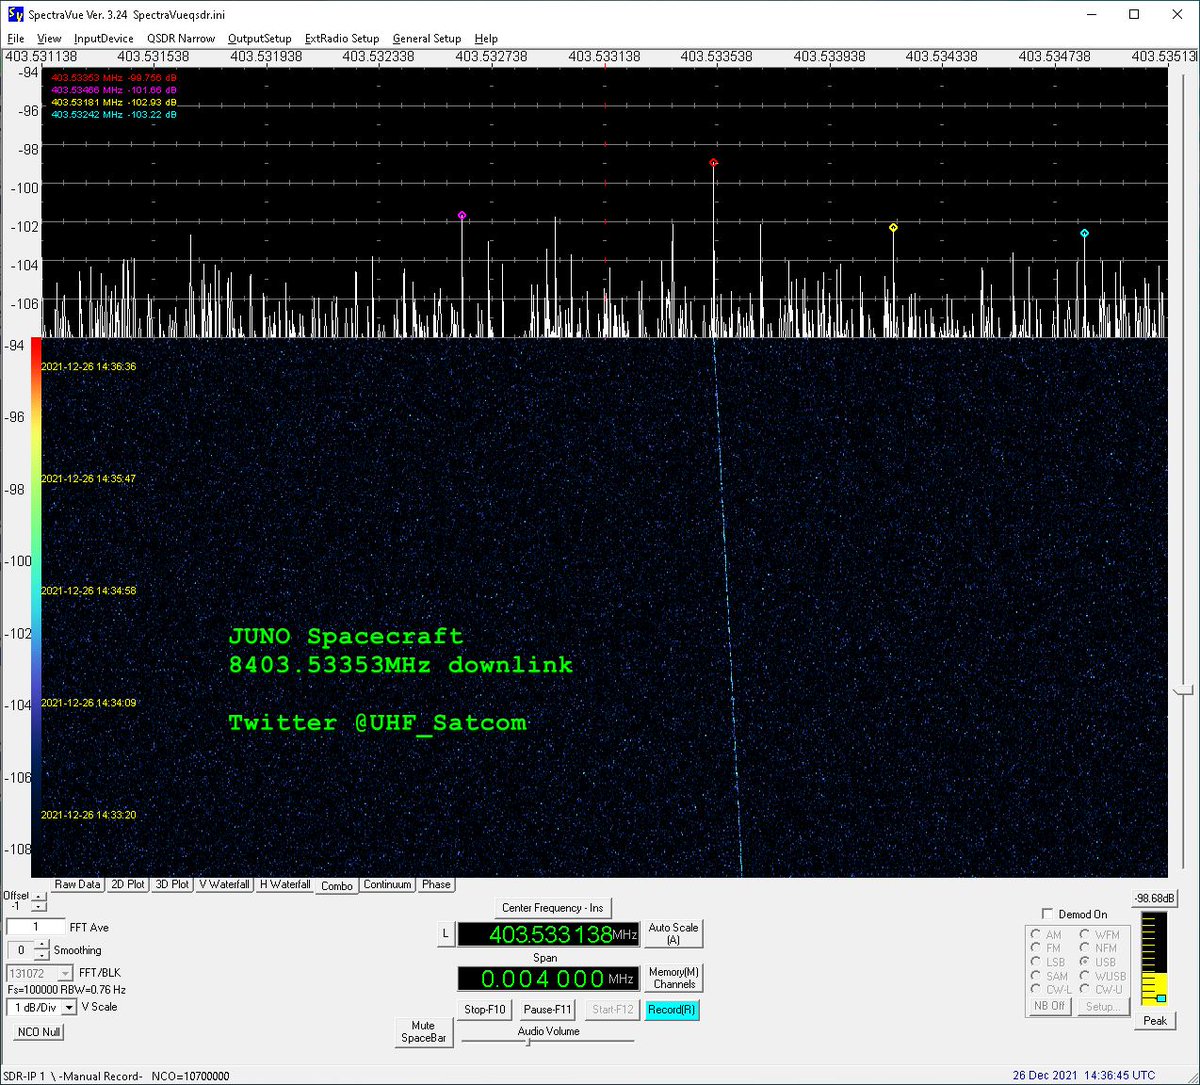Switch to the H Waterfall tab
The width and height of the screenshot is (1200, 1085).
click(285, 884)
